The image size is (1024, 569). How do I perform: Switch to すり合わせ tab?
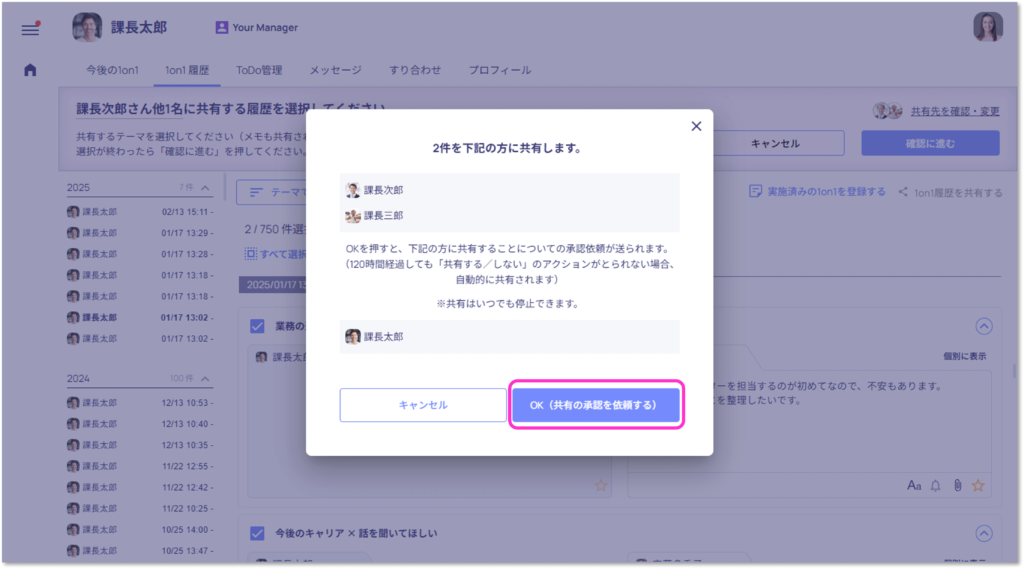point(415,70)
